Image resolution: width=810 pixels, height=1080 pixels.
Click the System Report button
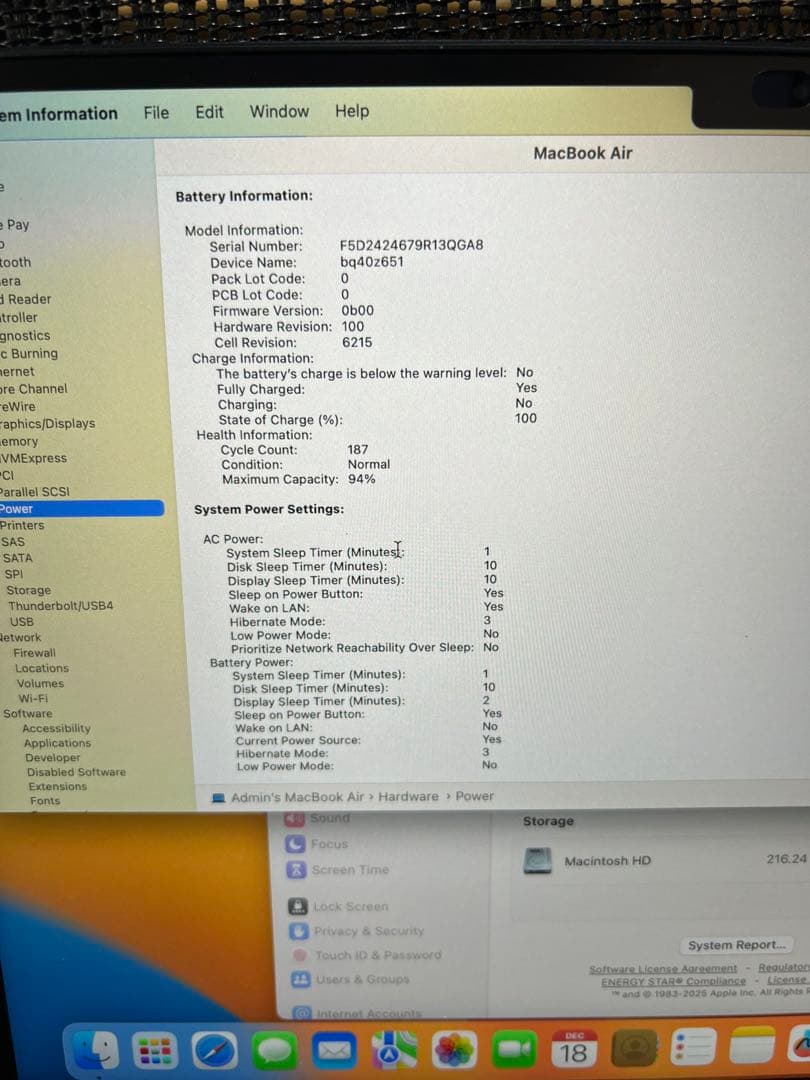click(736, 945)
